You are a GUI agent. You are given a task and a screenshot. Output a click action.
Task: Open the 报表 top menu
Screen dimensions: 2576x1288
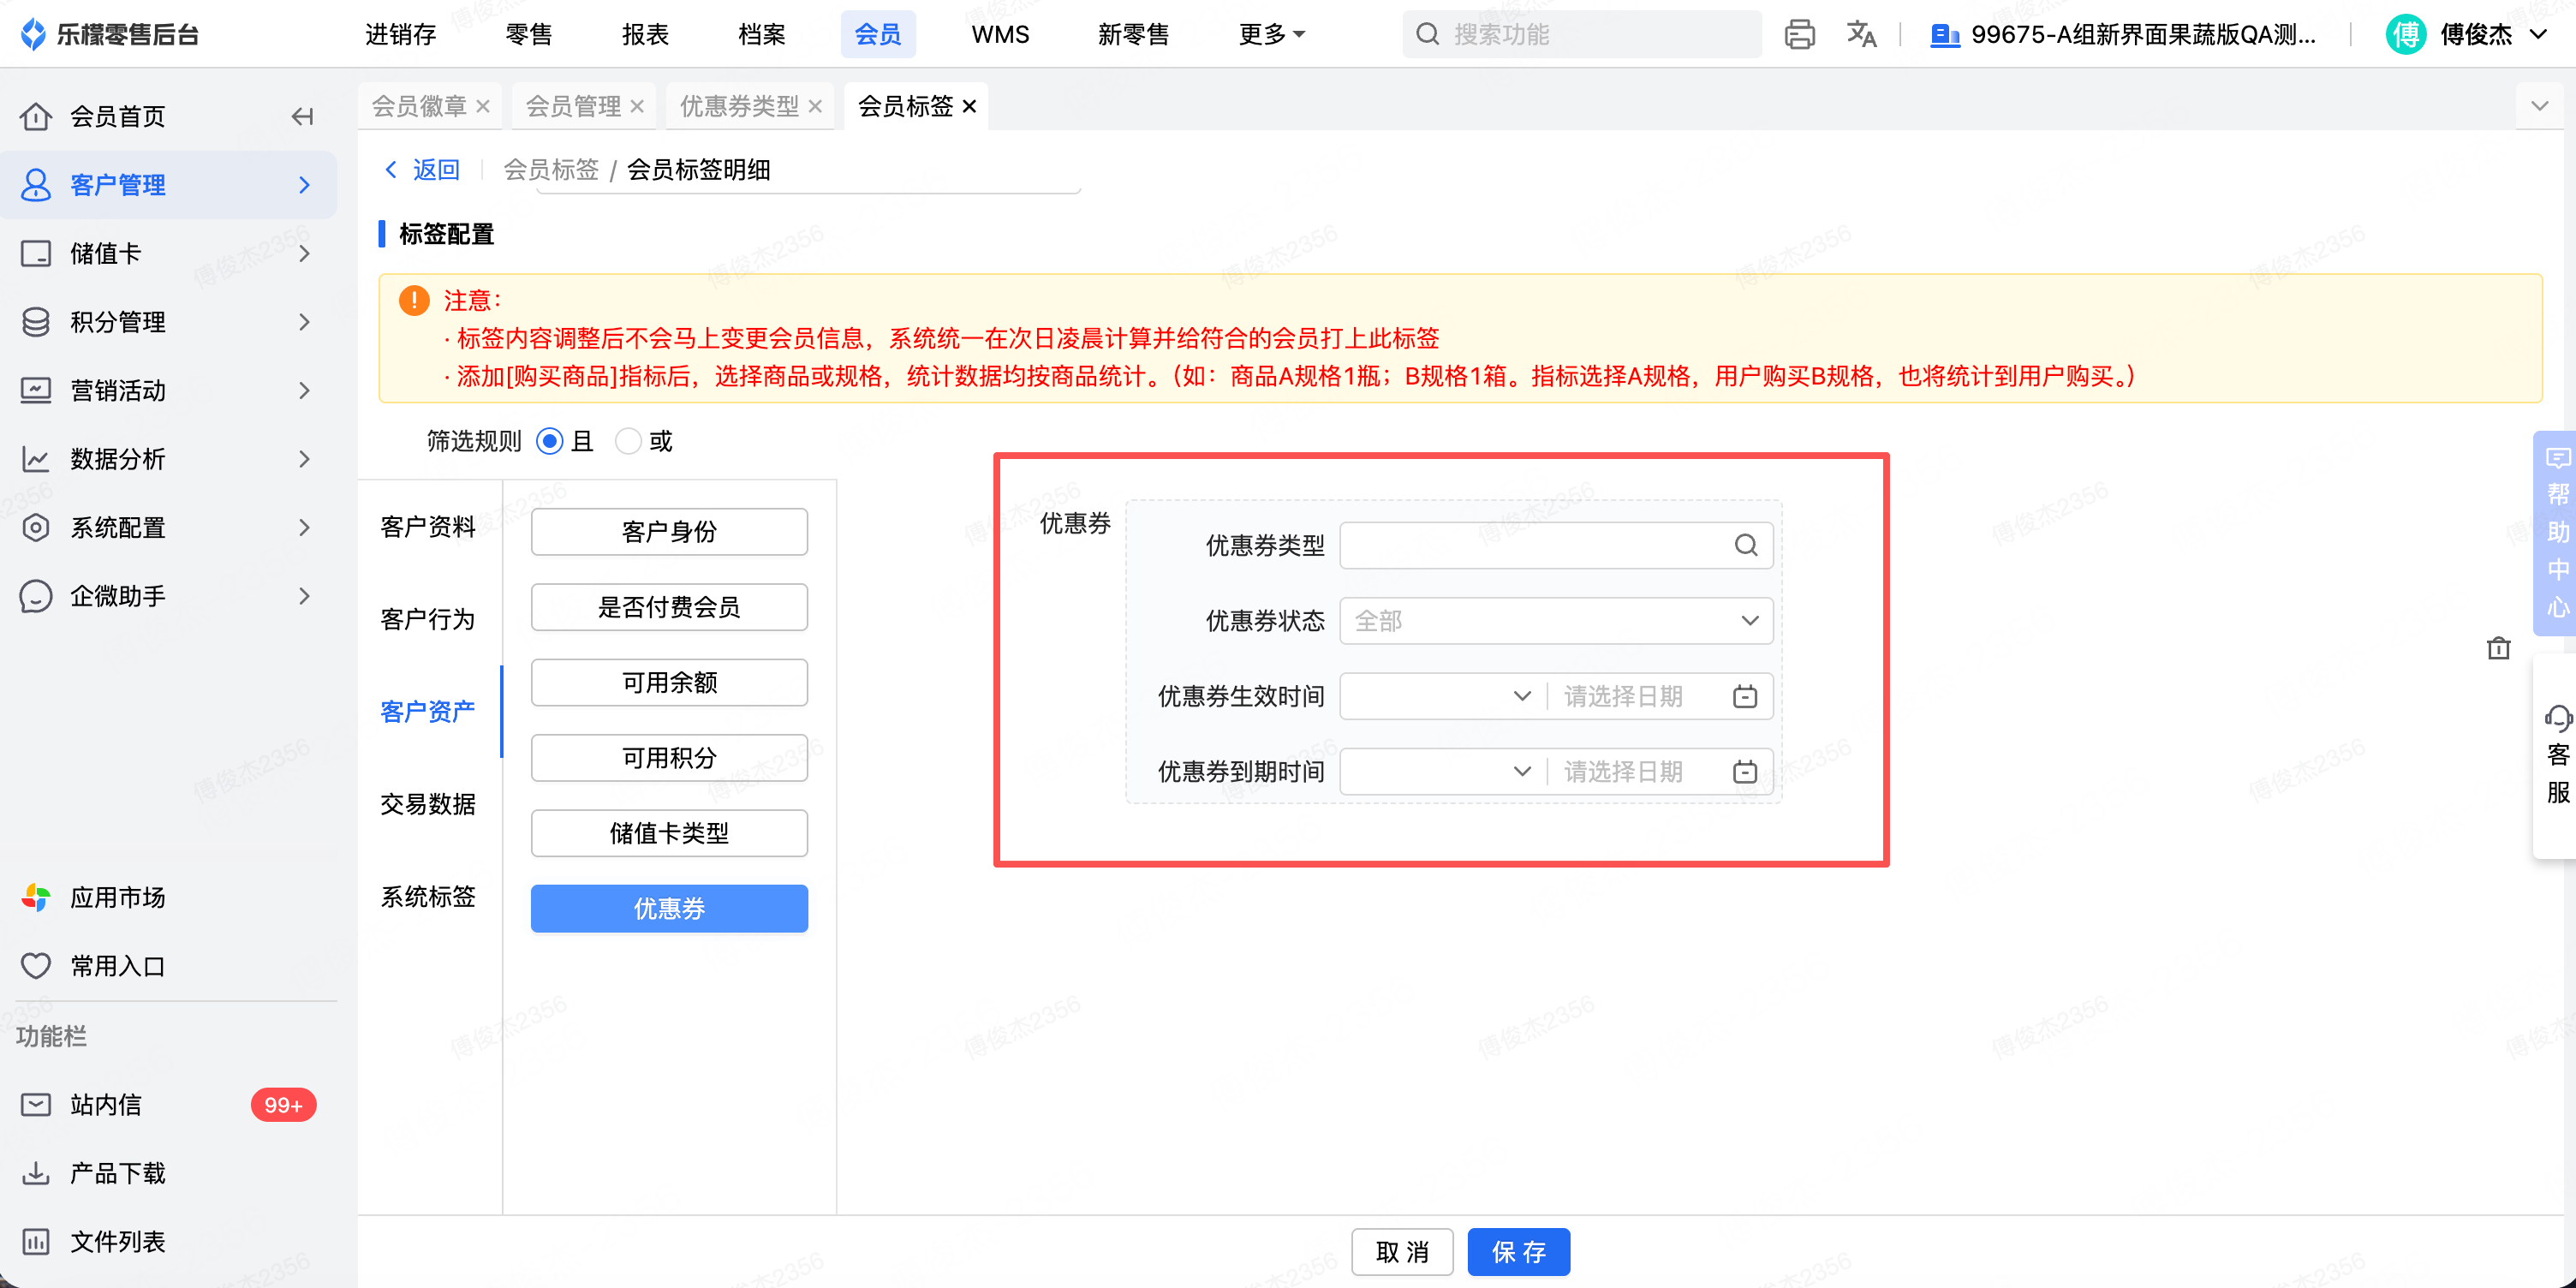click(x=644, y=34)
